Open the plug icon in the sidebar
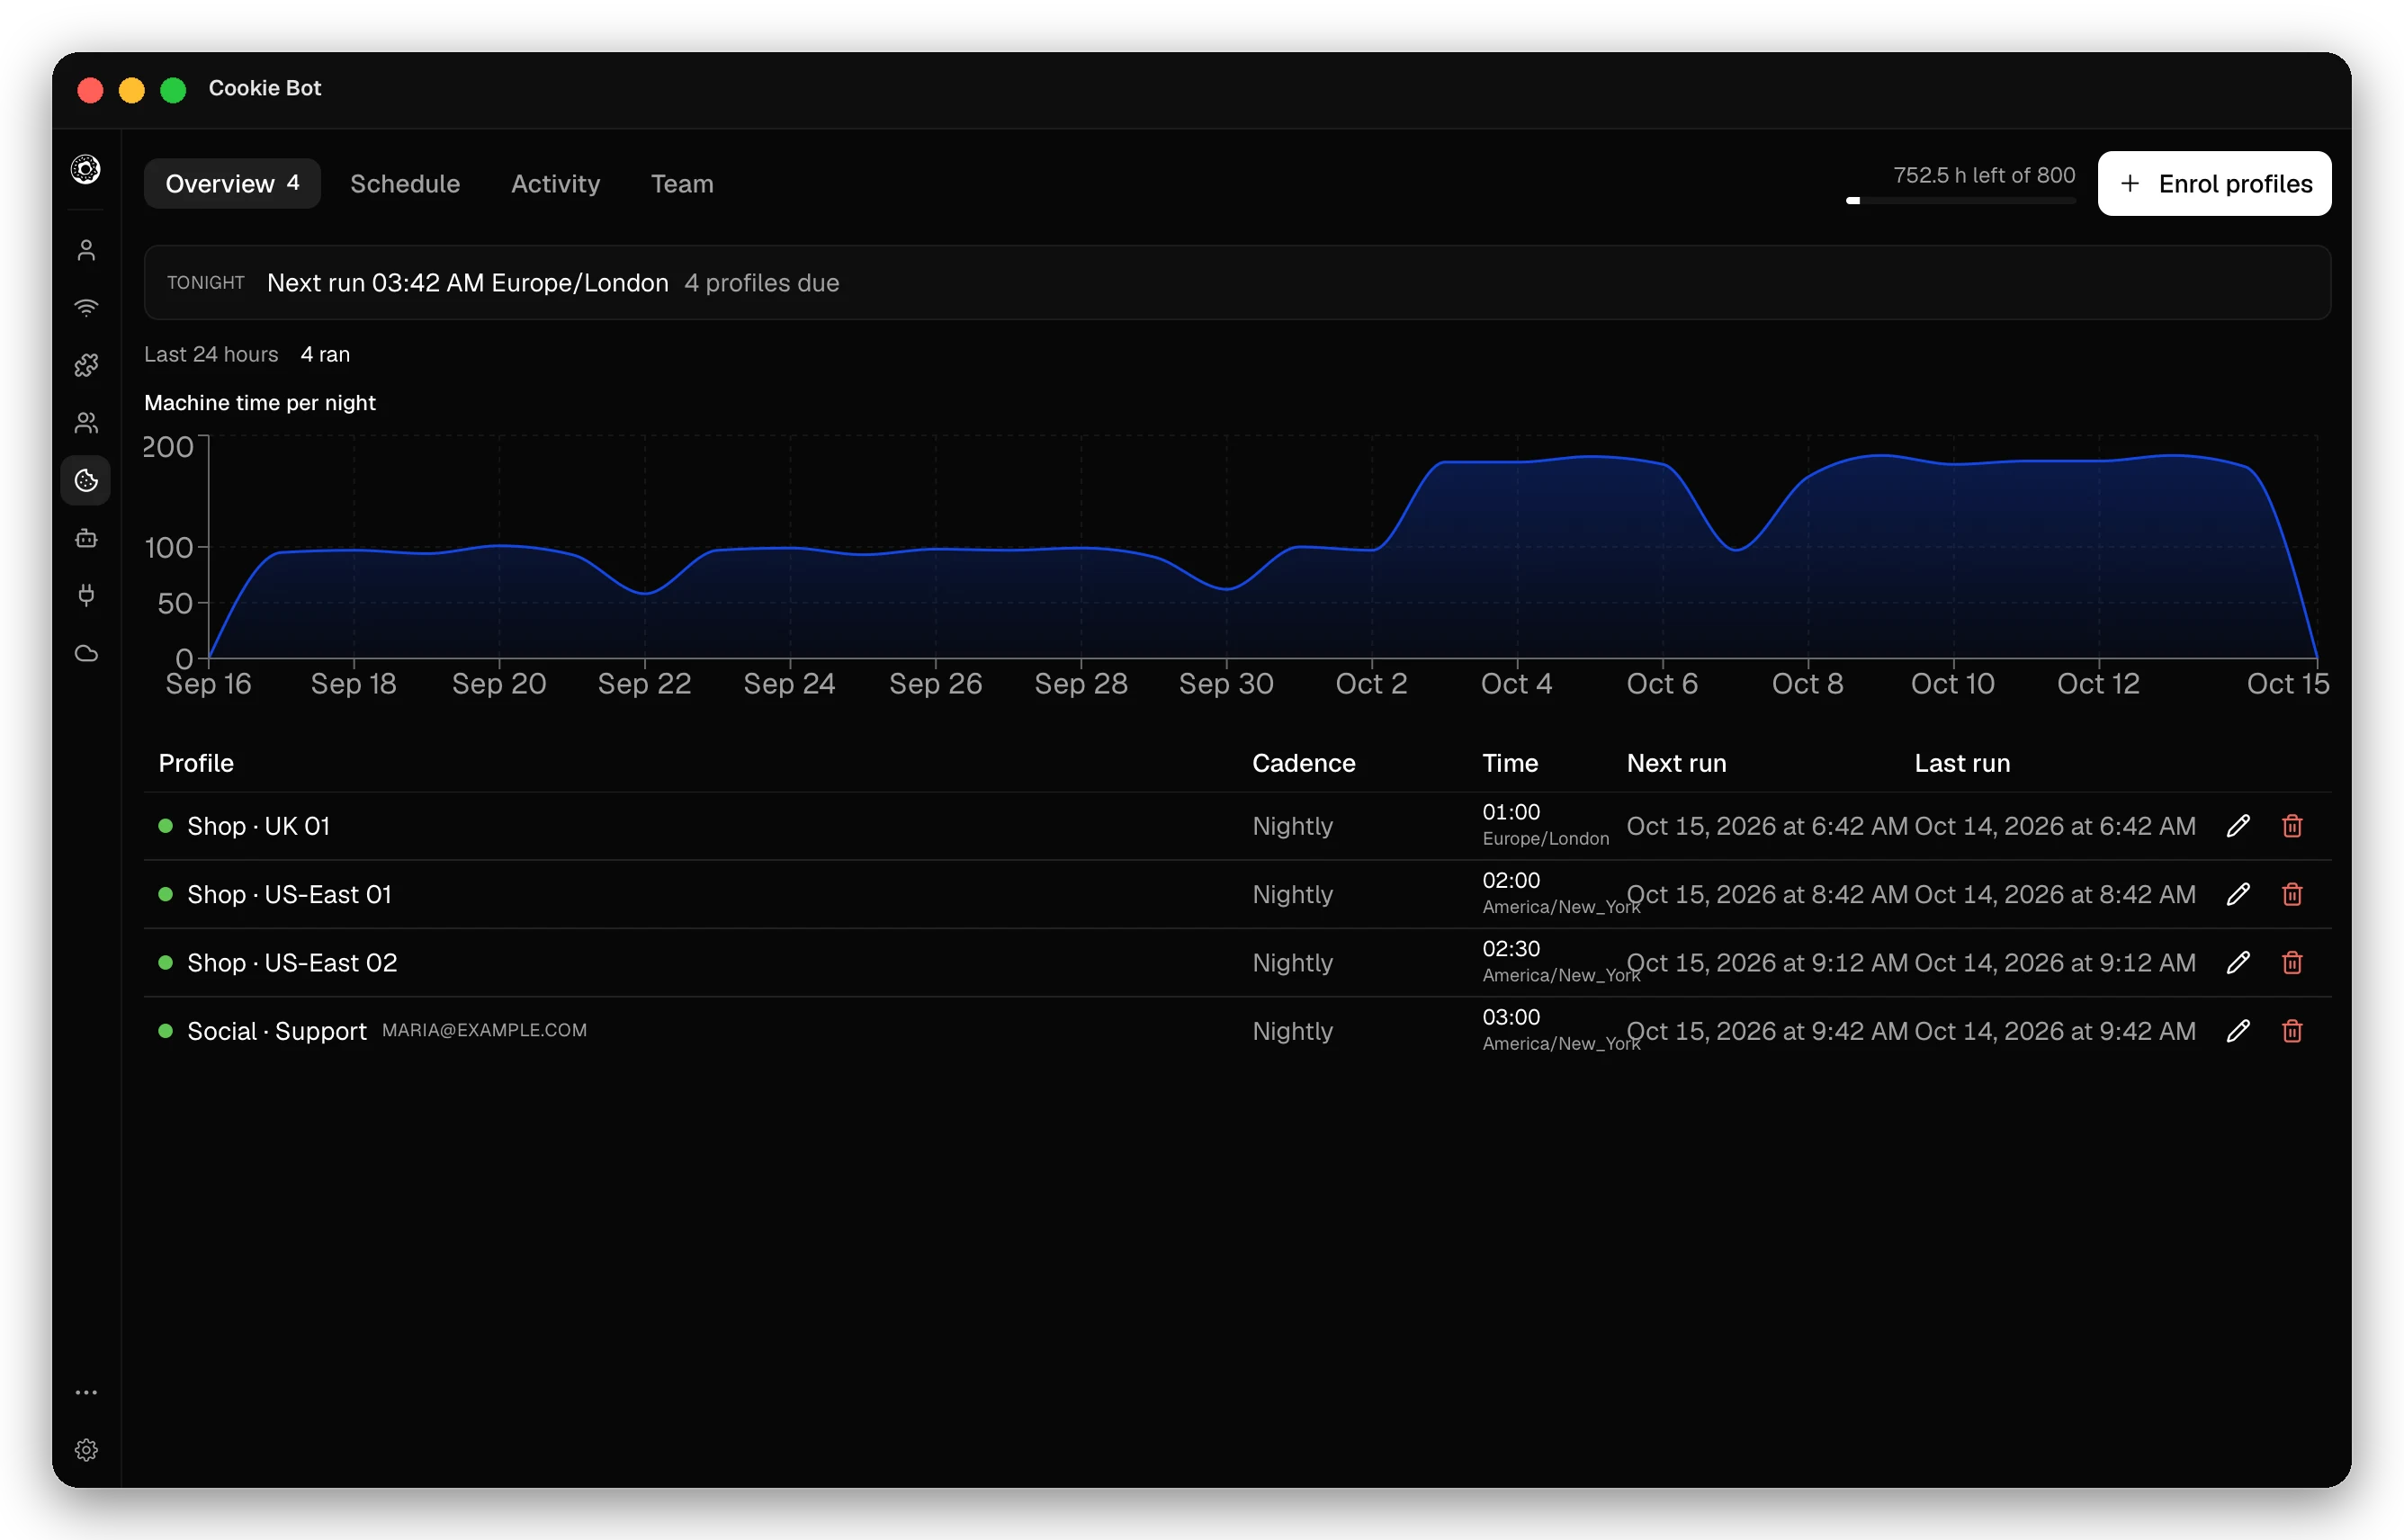Image resolution: width=2404 pixels, height=1540 pixels. 86,596
